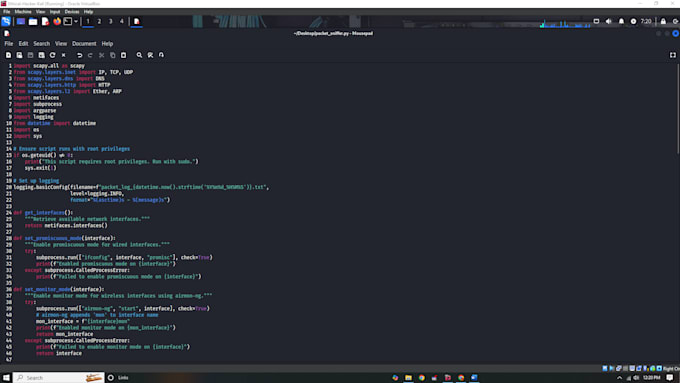Image resolution: width=680 pixels, height=383 pixels.
Task: Open the Kali applications menu icon
Action: point(6,21)
